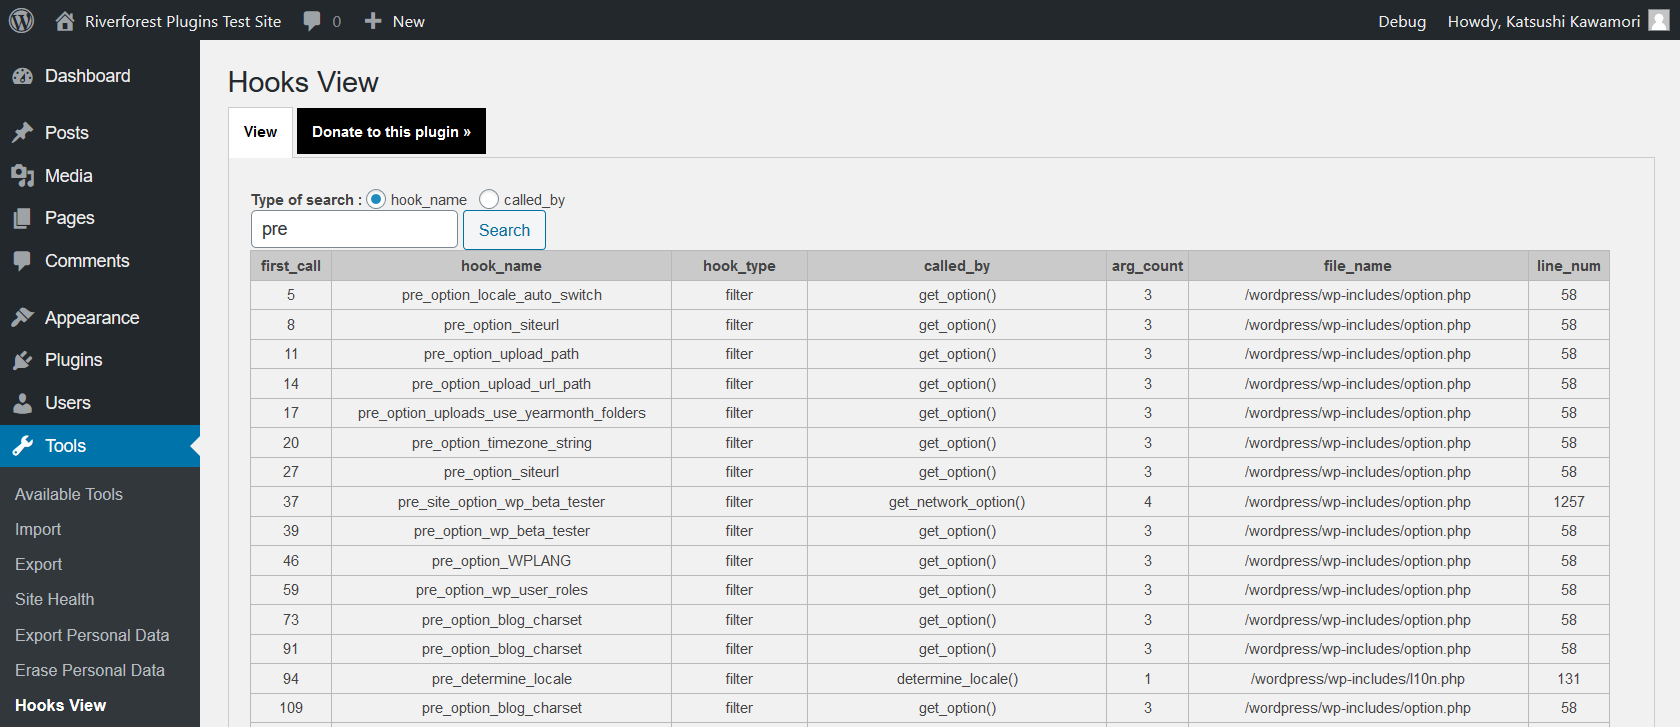Click the Users person icon
Image resolution: width=1680 pixels, height=727 pixels.
point(22,403)
